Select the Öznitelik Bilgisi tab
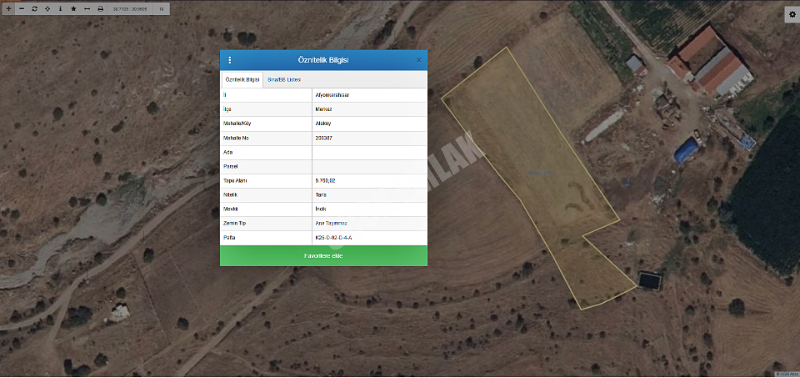 click(242, 80)
